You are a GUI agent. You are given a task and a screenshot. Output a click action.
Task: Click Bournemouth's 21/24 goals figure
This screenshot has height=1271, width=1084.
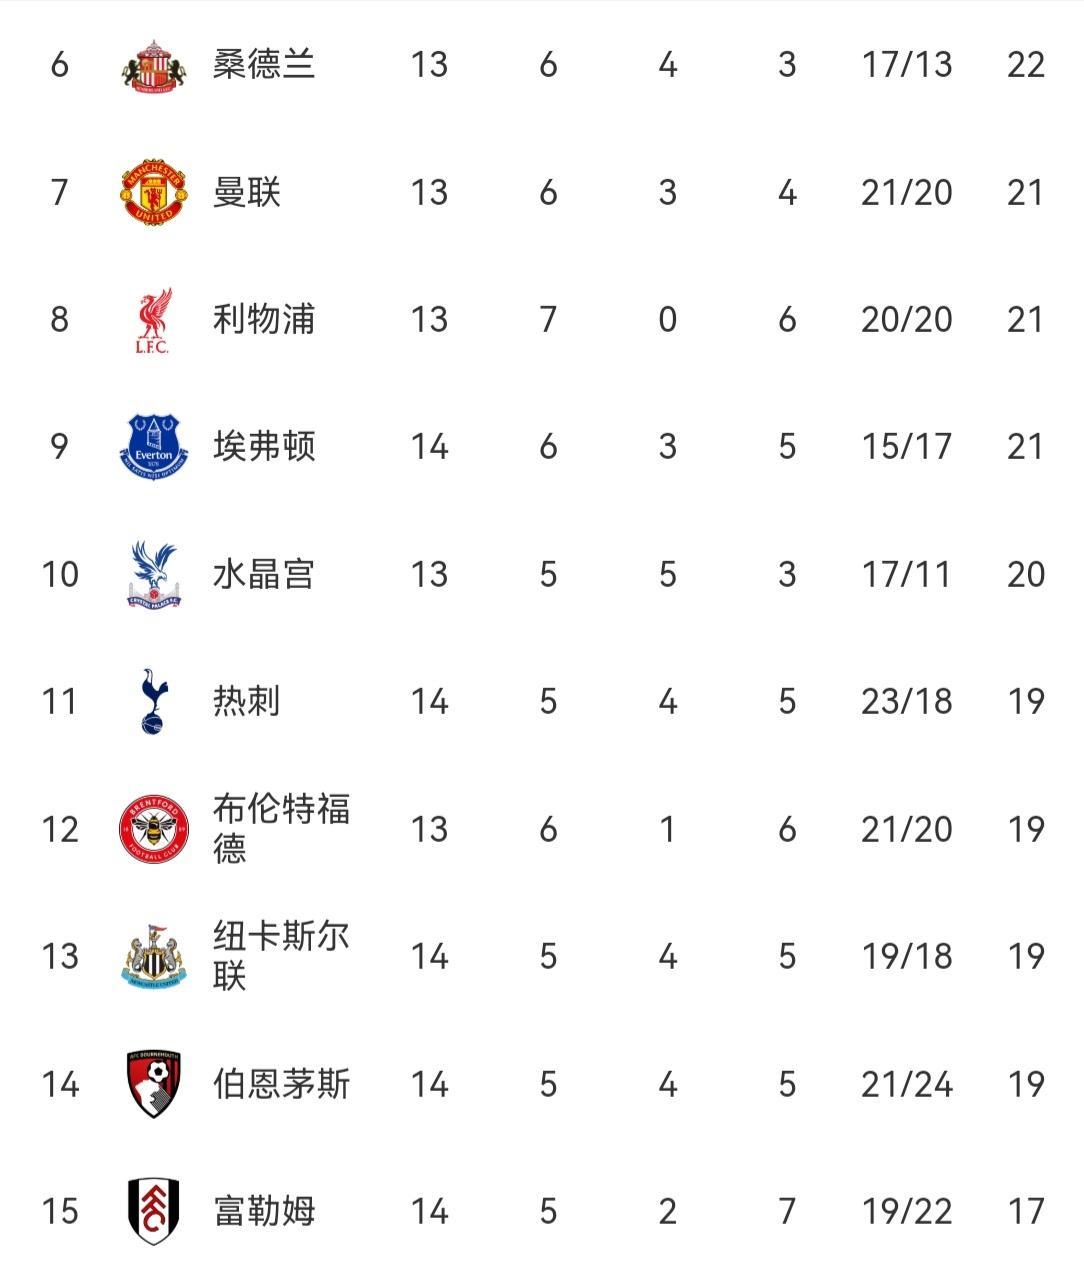click(906, 1084)
